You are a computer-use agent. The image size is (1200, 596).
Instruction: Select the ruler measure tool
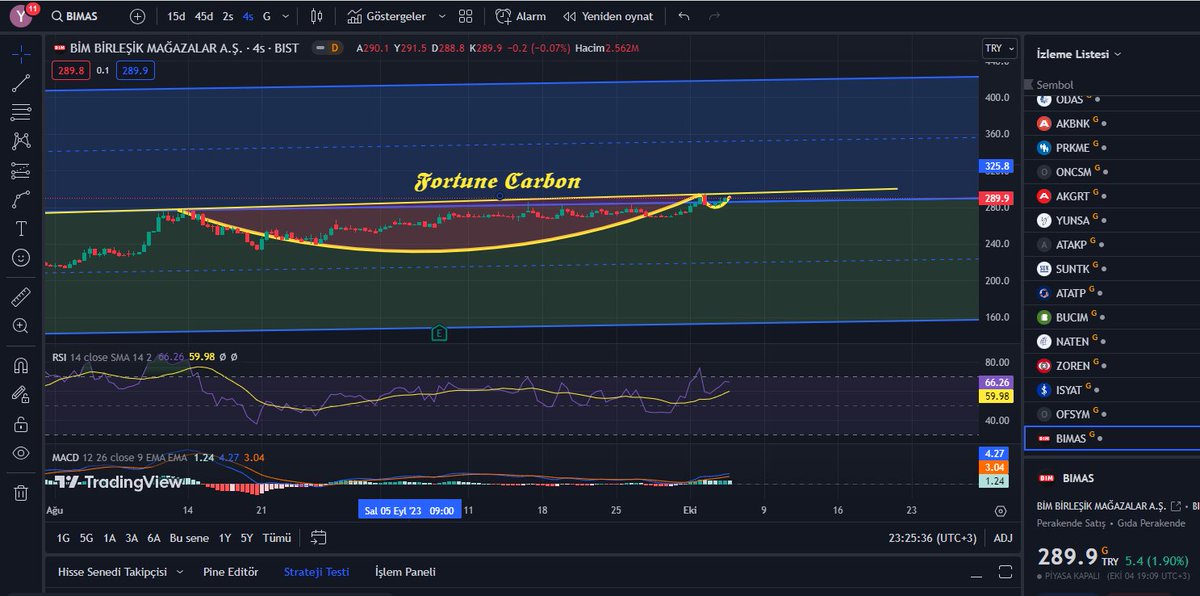[21, 297]
